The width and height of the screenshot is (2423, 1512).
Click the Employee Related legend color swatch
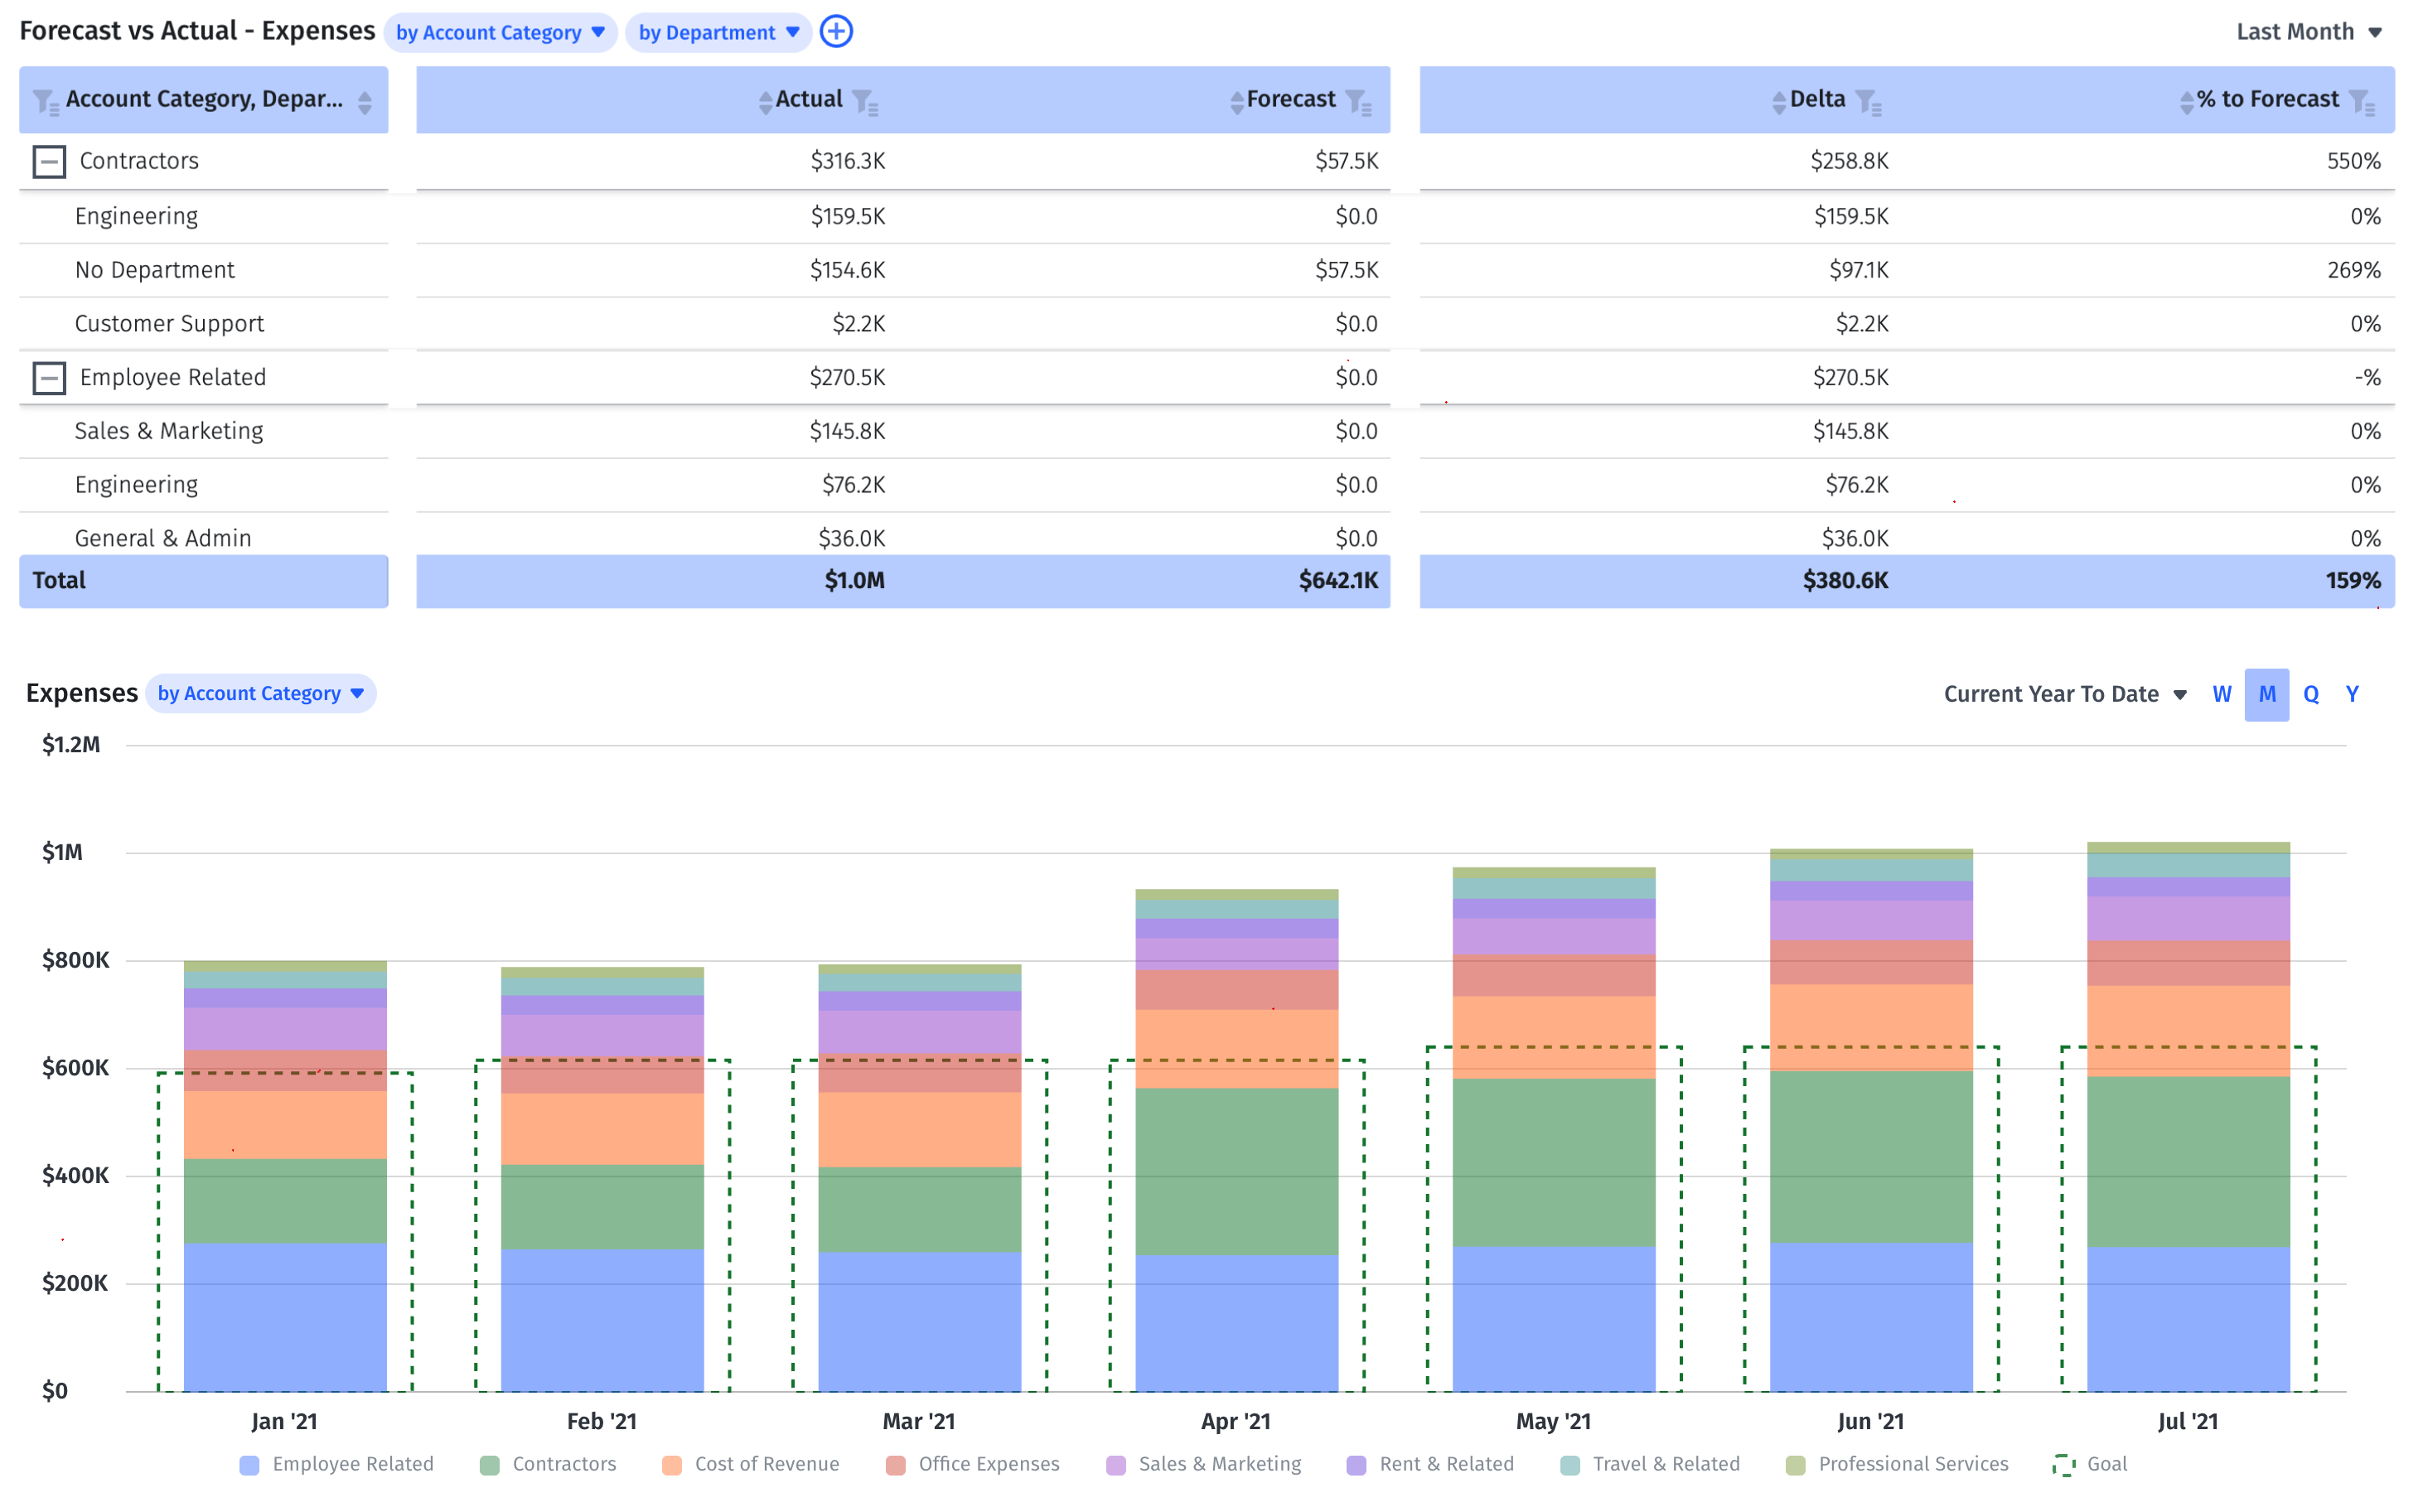pyautogui.click(x=249, y=1465)
